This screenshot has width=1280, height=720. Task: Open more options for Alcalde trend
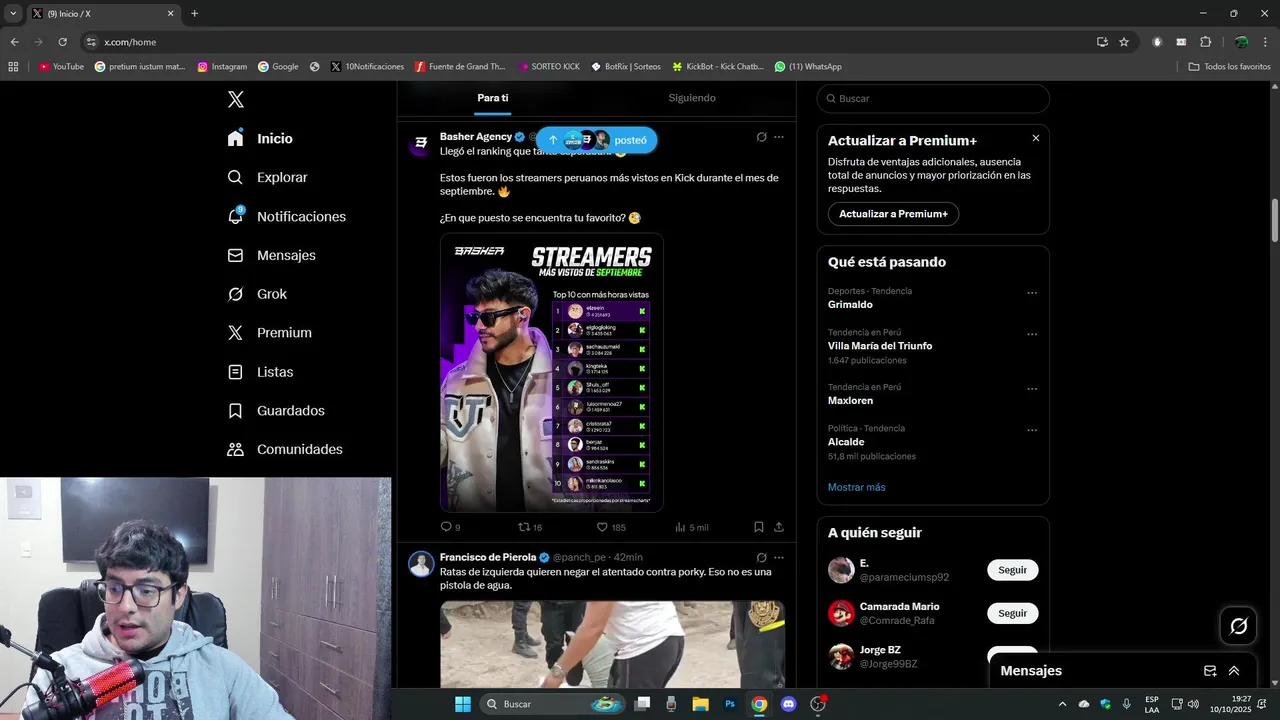tap(1032, 430)
